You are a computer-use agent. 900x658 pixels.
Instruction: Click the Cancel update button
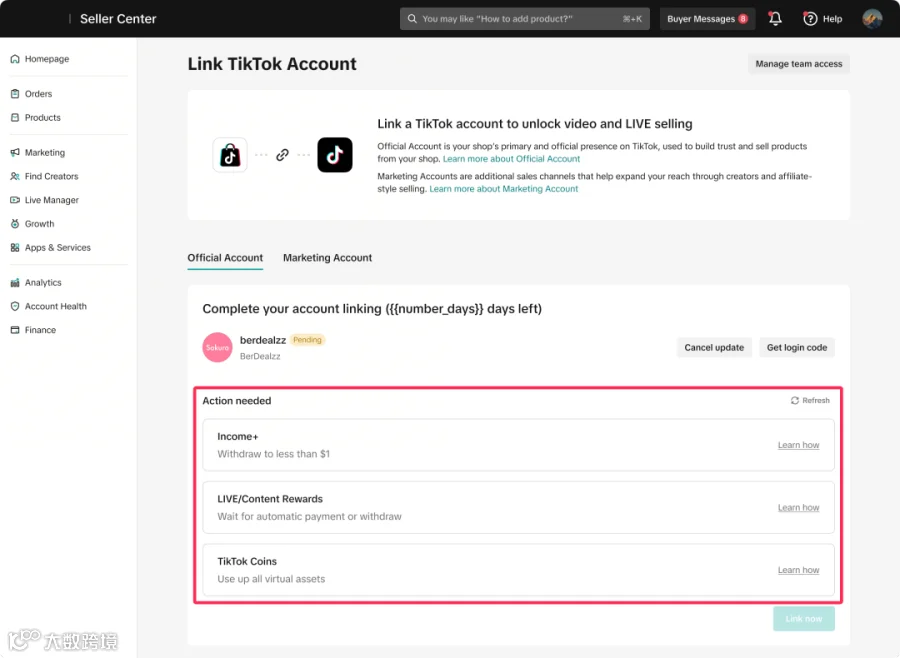[714, 347]
